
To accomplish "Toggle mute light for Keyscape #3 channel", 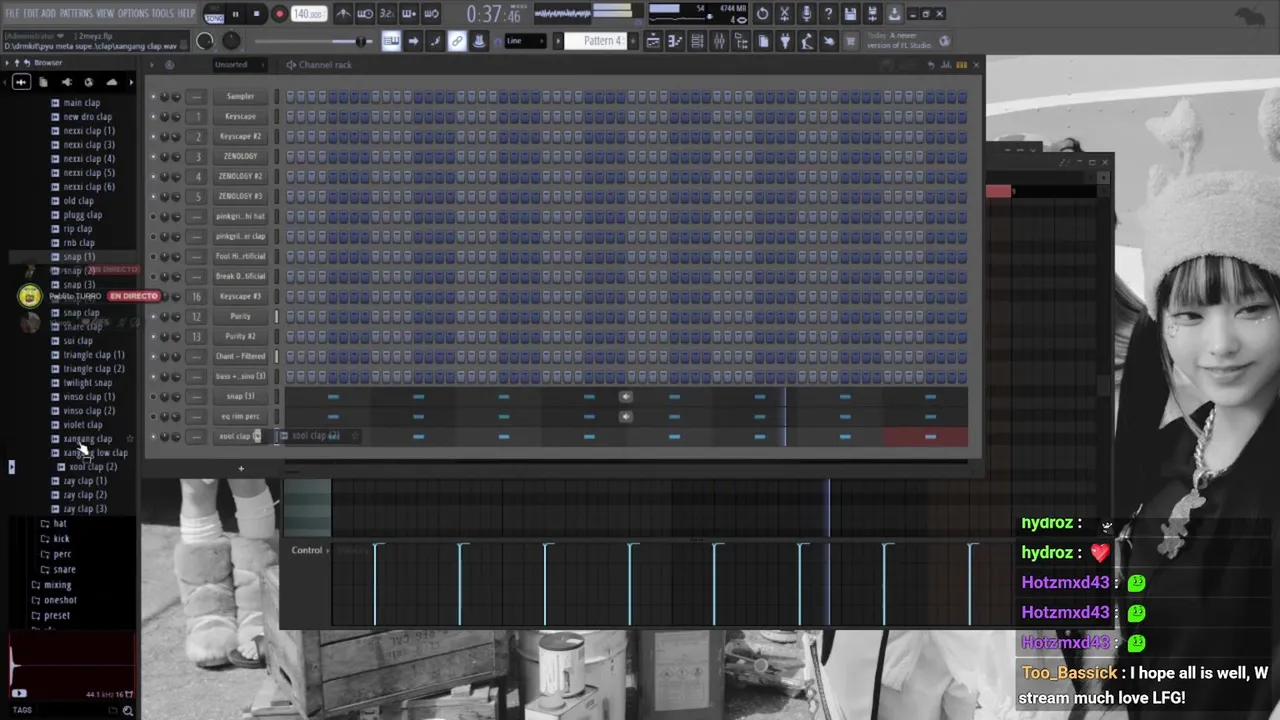I will pyautogui.click(x=153, y=297).
